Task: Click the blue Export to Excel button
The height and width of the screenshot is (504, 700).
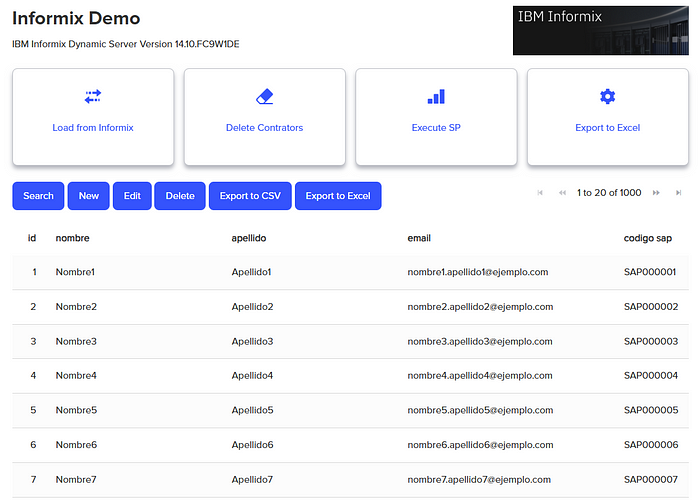Action: point(338,196)
